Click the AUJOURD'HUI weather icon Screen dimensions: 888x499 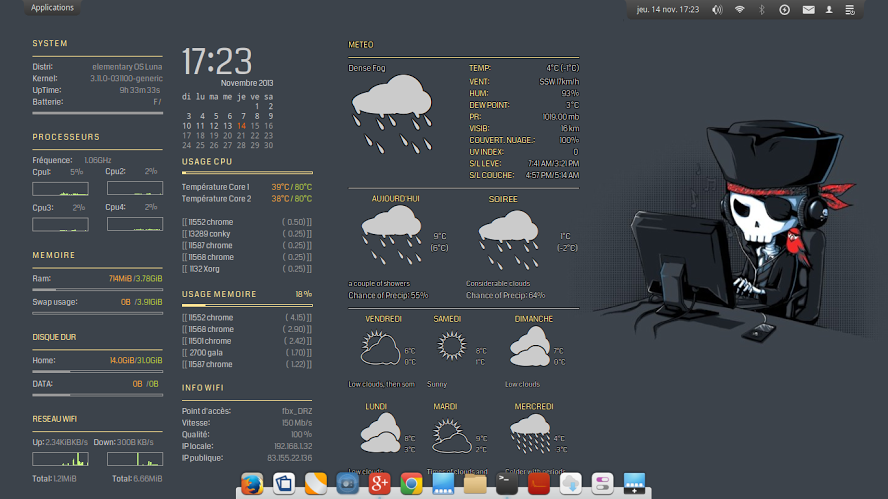391,234
